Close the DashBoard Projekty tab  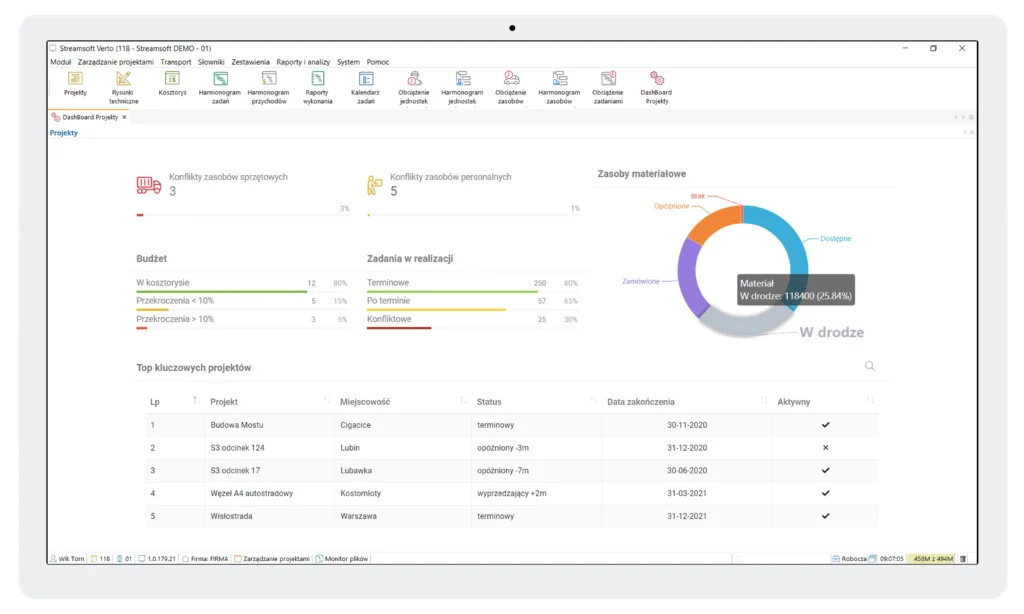[124, 117]
